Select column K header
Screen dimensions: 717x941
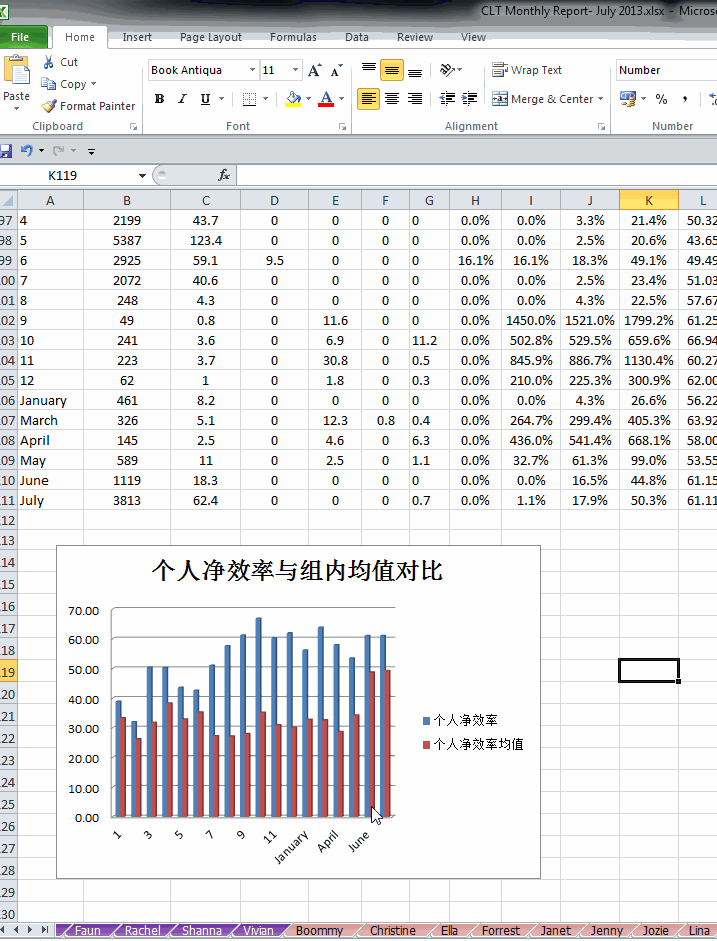649,200
